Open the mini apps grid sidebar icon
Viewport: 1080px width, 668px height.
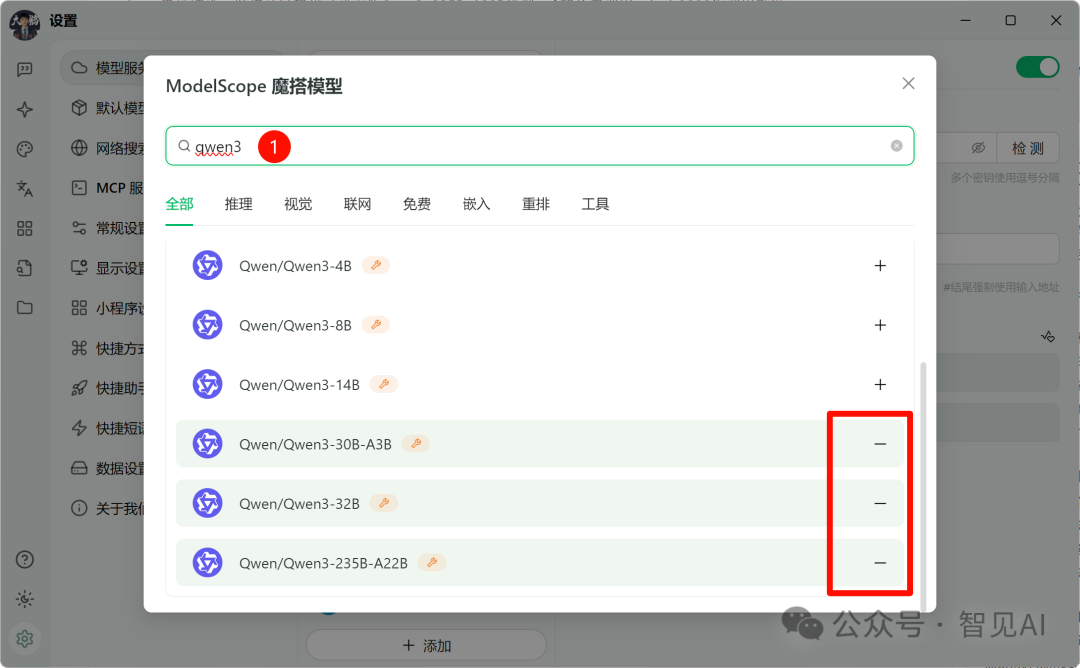click(x=25, y=229)
